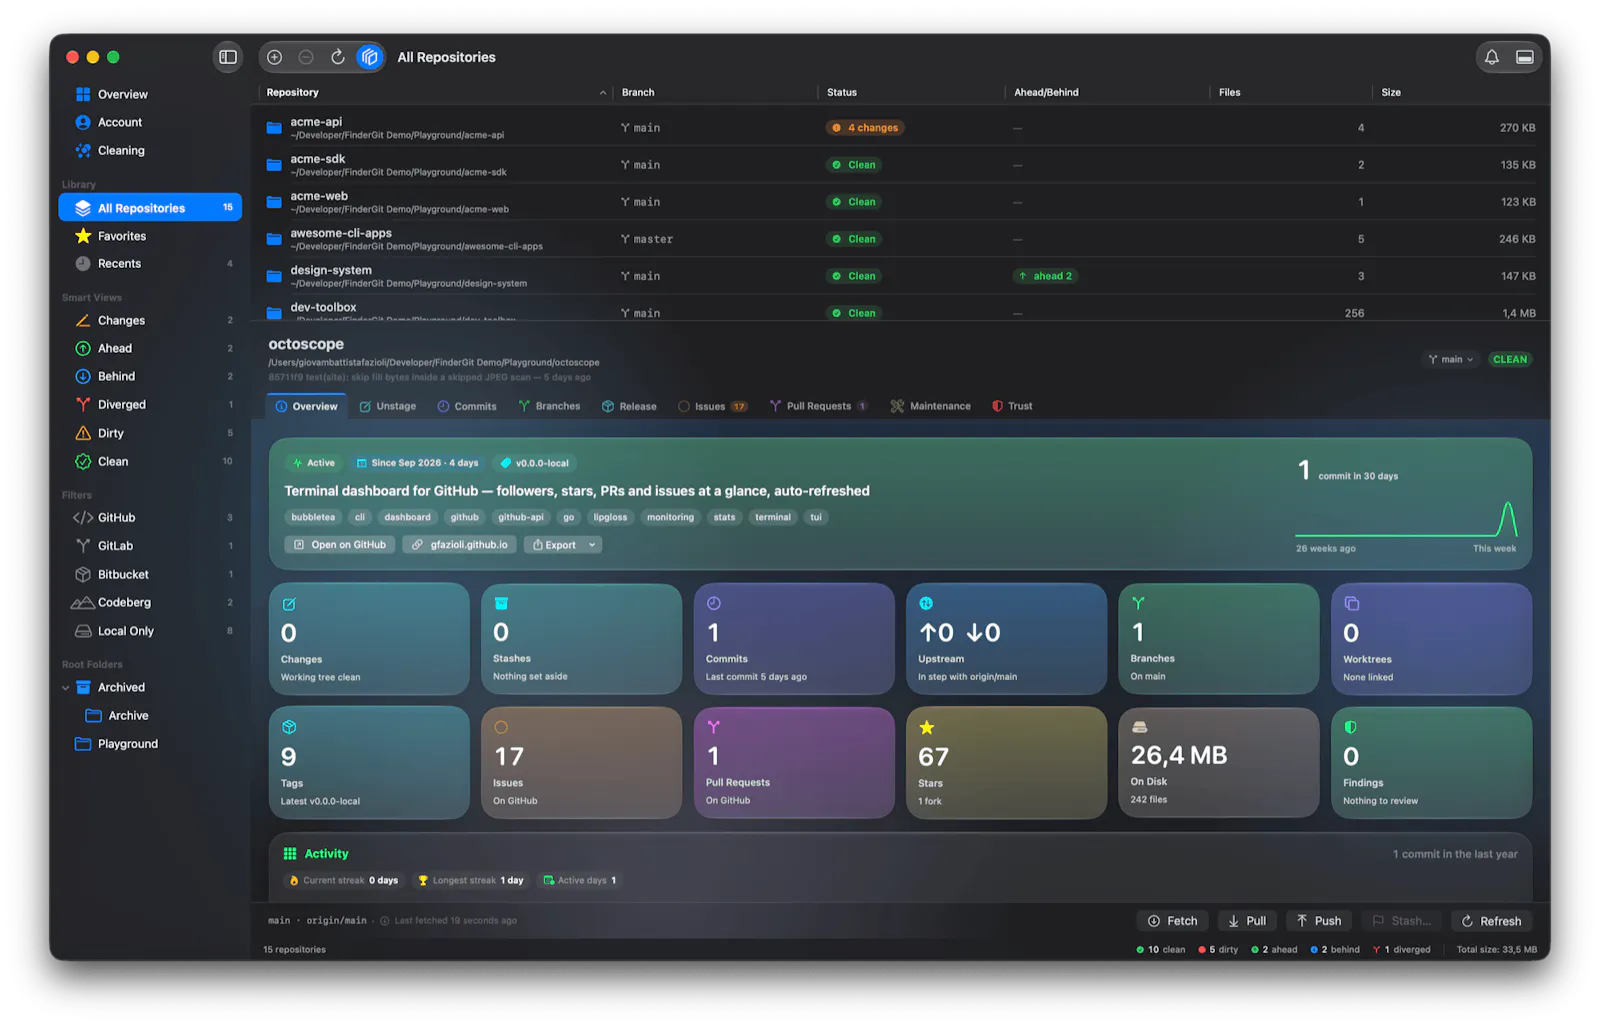Click the 17 Issues card
The image size is (1600, 1026).
[581, 763]
